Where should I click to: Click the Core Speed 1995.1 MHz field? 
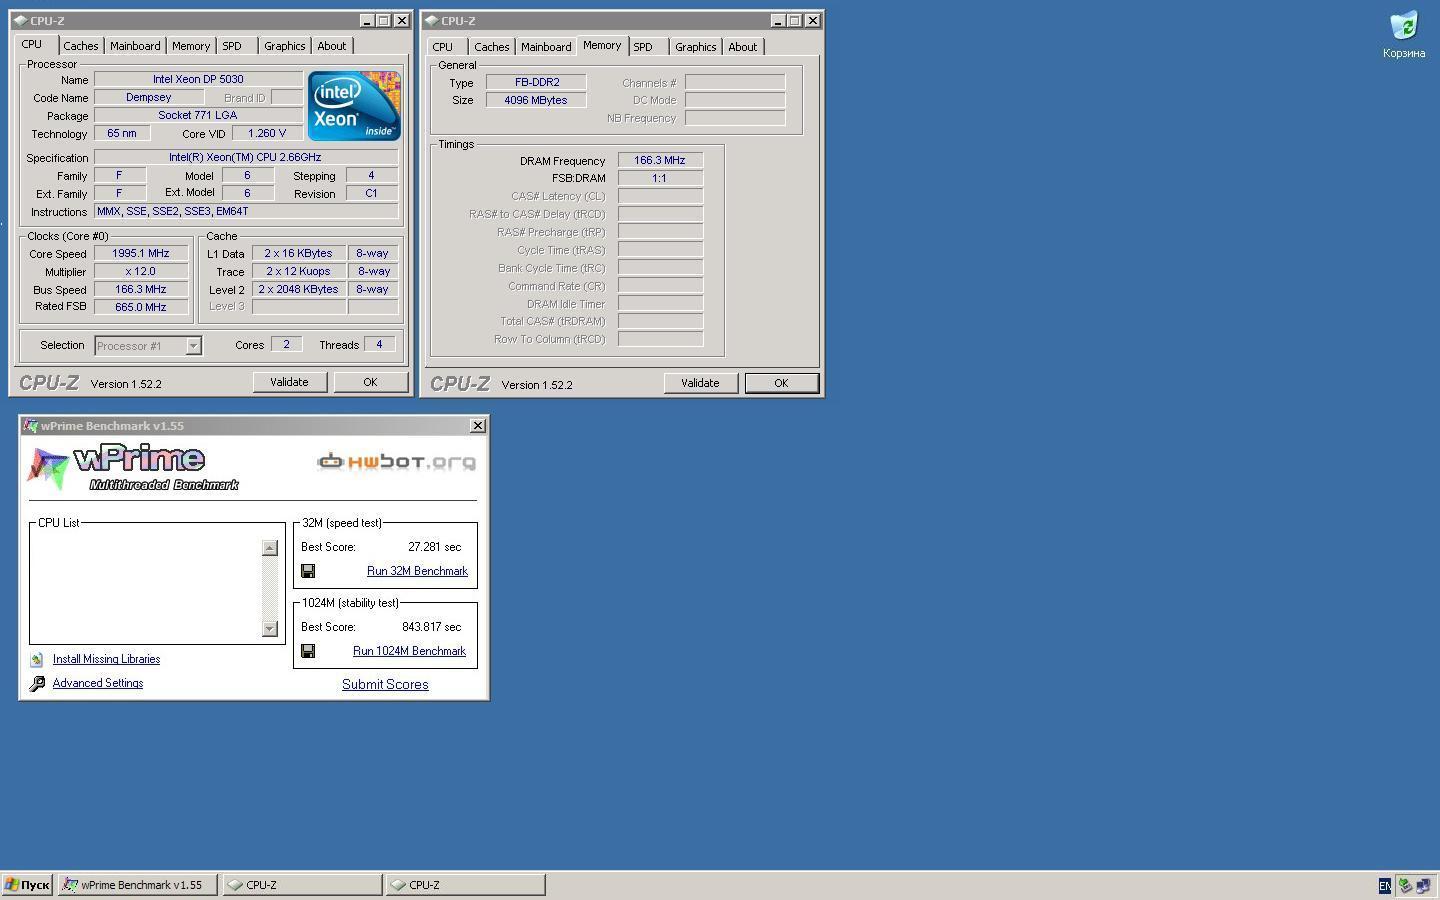141,254
